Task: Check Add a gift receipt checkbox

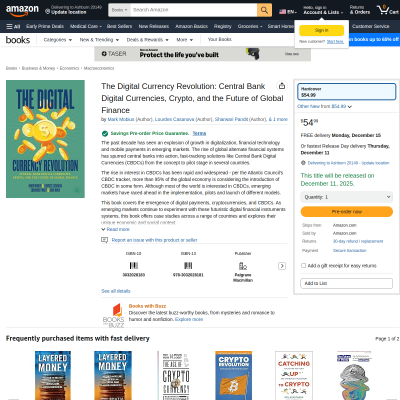Action: coord(303,266)
